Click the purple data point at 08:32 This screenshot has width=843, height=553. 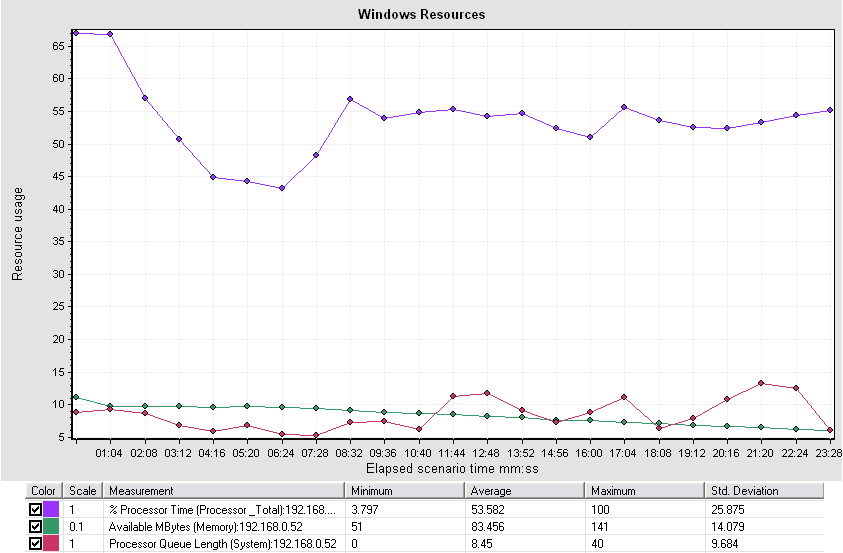(350, 99)
